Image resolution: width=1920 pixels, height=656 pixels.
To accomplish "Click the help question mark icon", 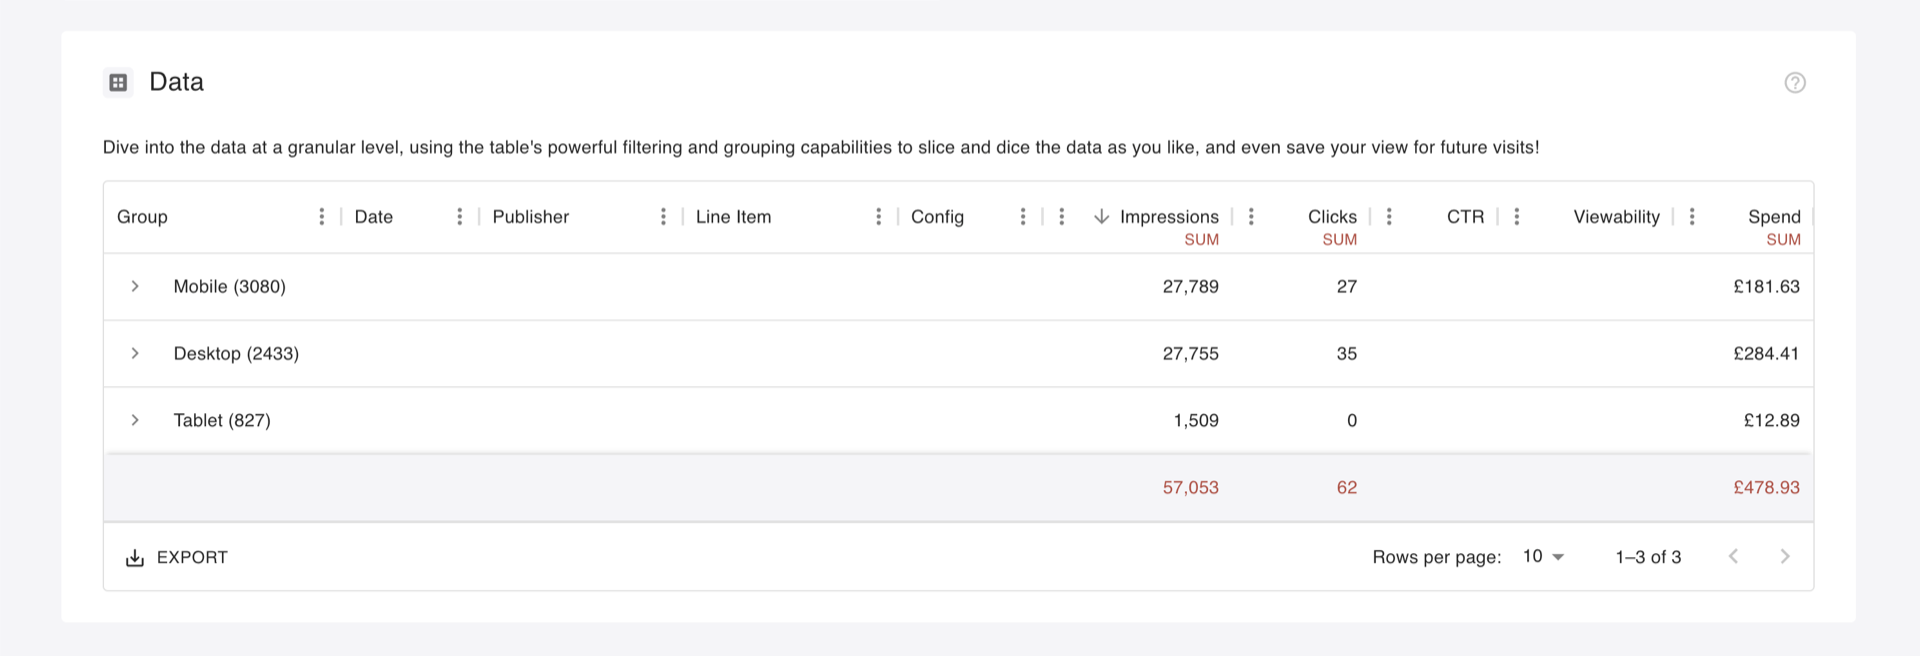I will click(1795, 83).
